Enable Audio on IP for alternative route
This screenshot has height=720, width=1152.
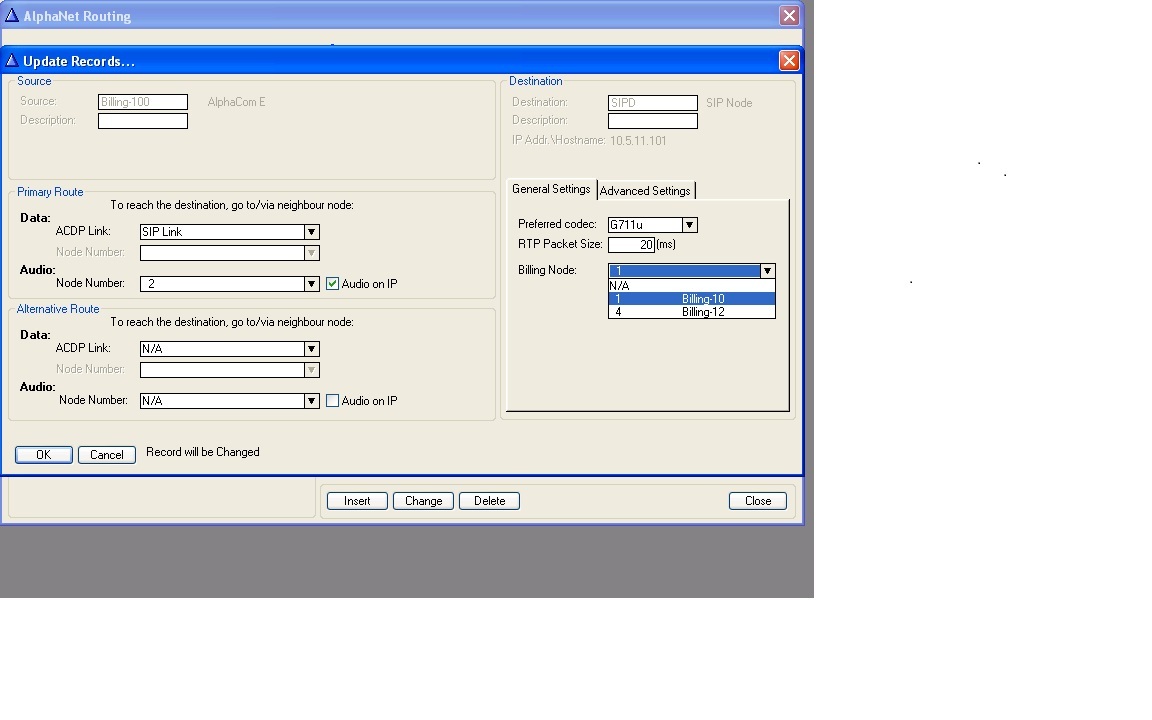pyautogui.click(x=333, y=401)
